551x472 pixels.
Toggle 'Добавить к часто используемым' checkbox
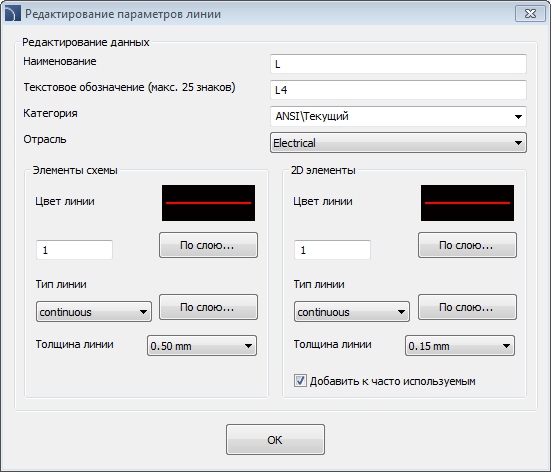tap(300, 381)
